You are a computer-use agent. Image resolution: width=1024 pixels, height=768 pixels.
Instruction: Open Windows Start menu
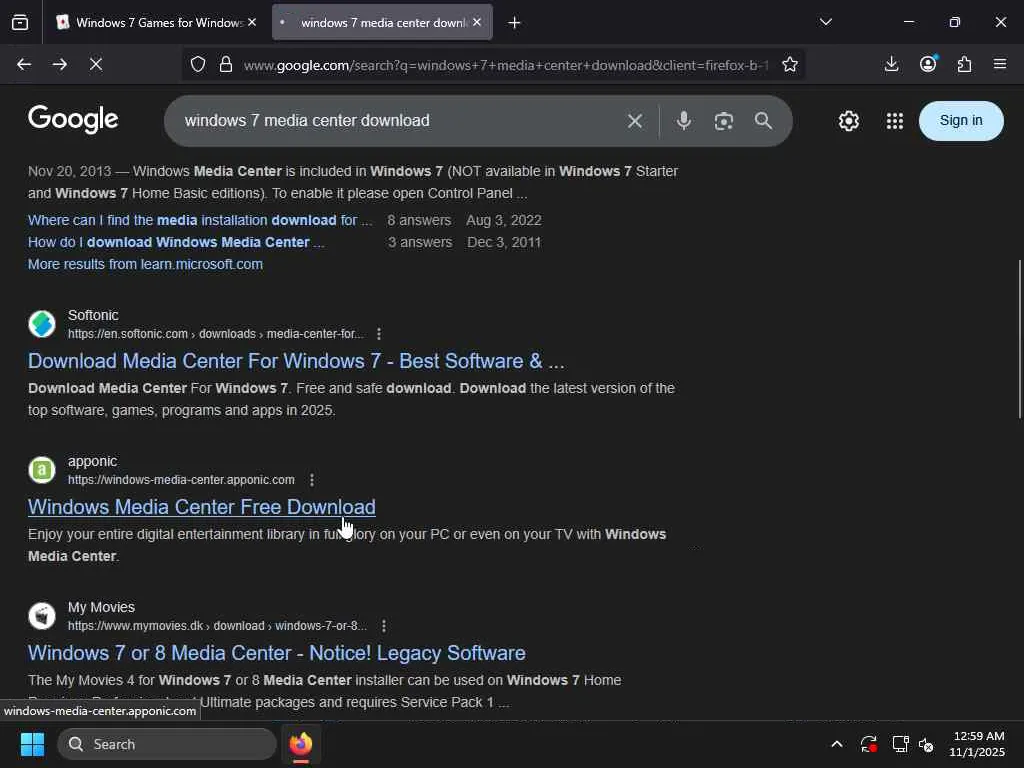(x=32, y=744)
